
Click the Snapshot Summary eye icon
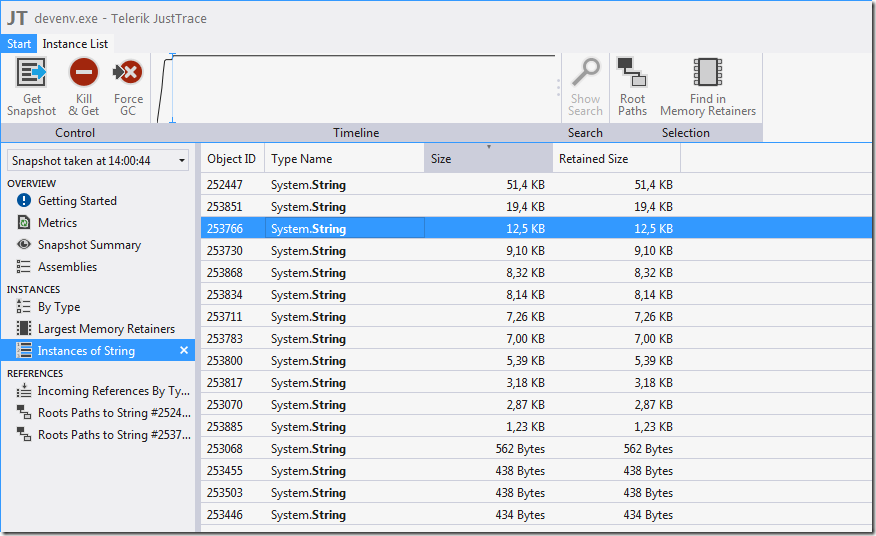point(24,244)
